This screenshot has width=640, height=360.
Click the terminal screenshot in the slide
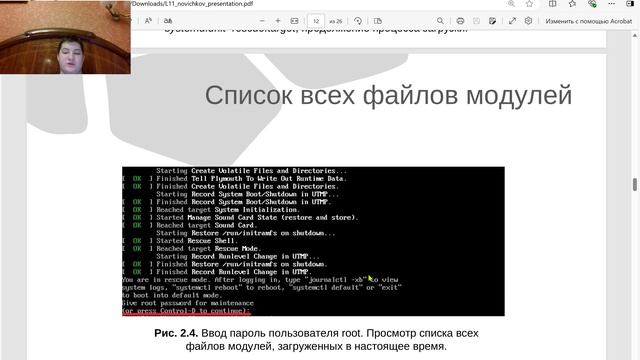(313, 241)
